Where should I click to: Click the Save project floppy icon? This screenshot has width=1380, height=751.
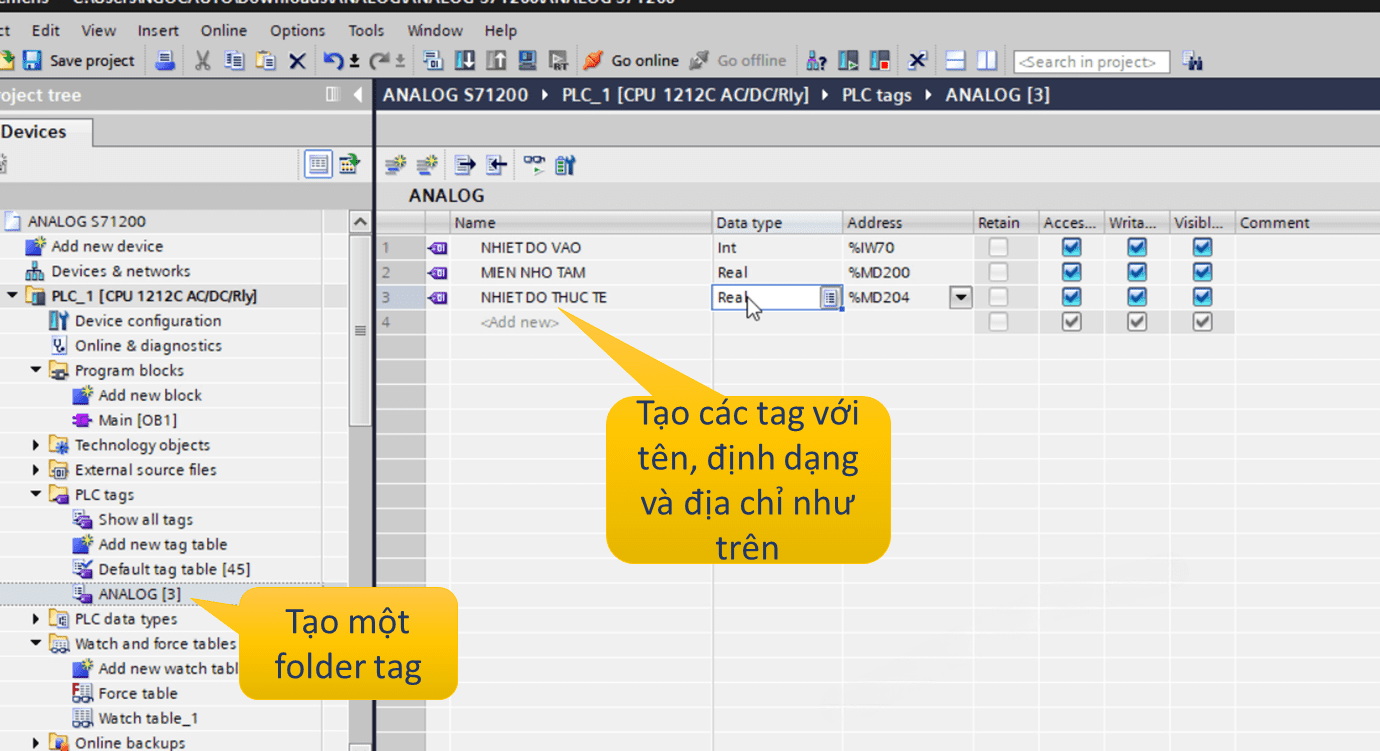(x=32, y=60)
